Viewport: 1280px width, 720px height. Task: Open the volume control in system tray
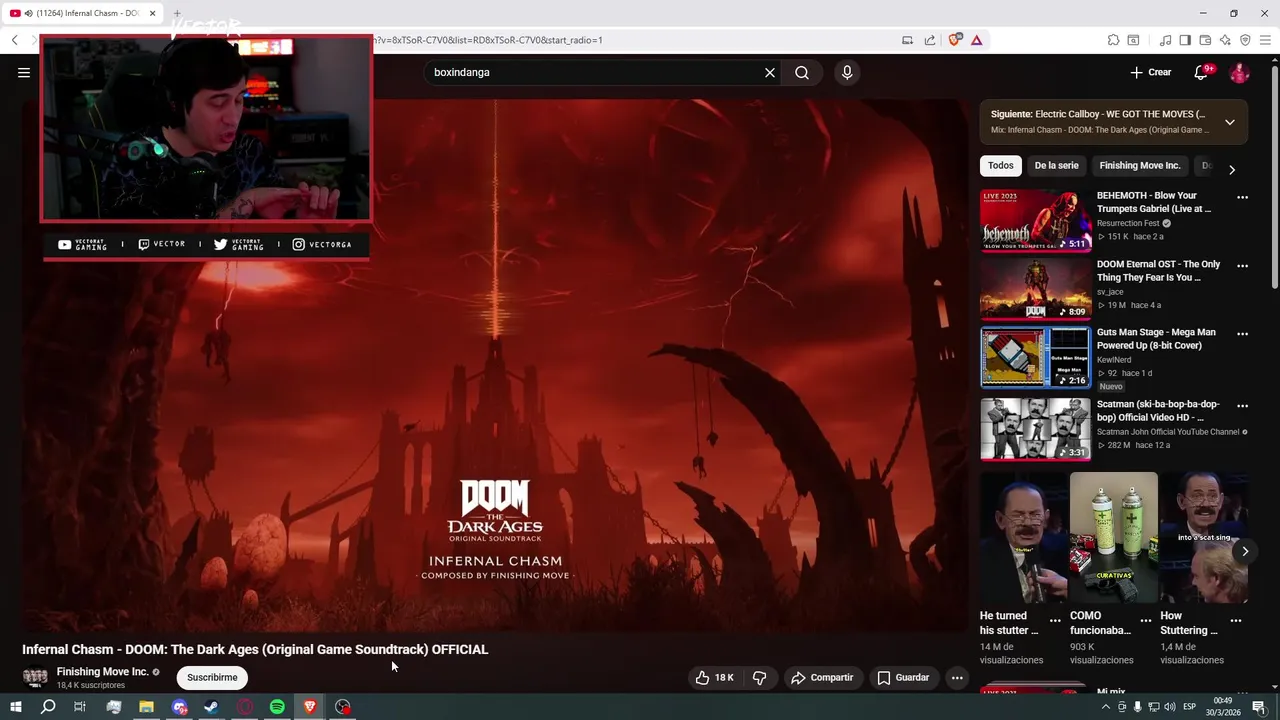click(1170, 707)
